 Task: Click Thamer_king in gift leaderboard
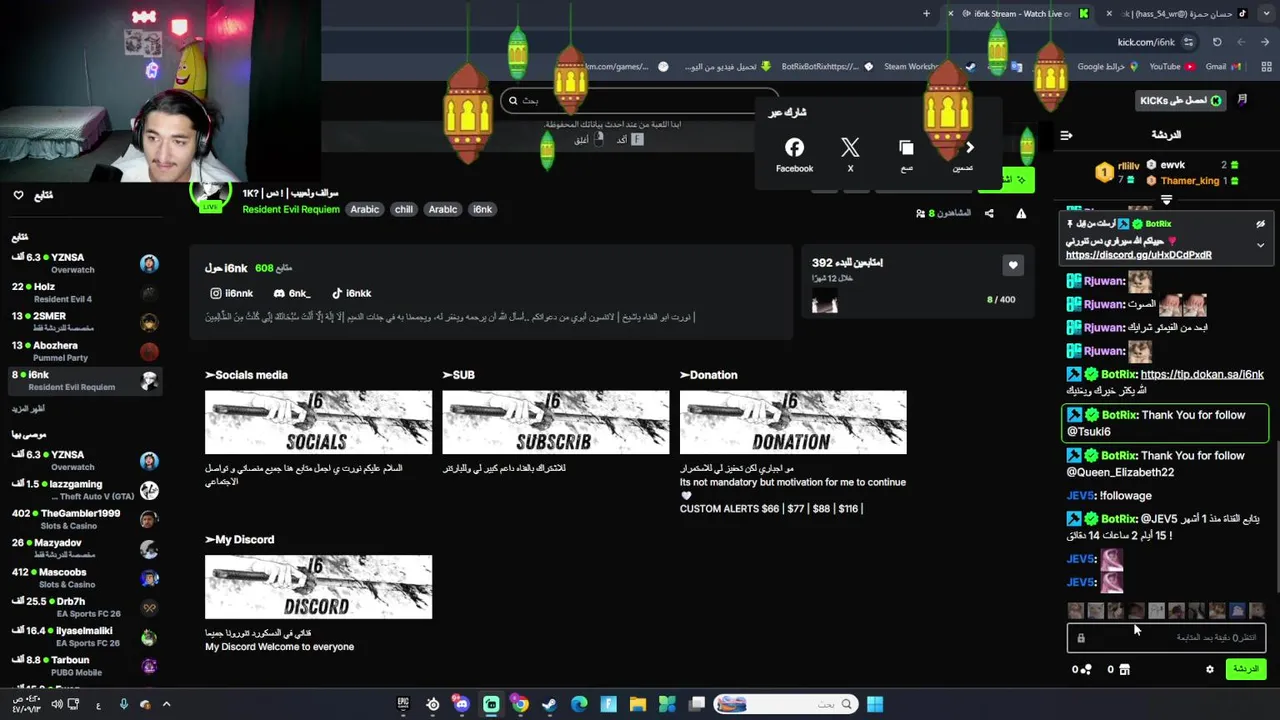point(1190,181)
